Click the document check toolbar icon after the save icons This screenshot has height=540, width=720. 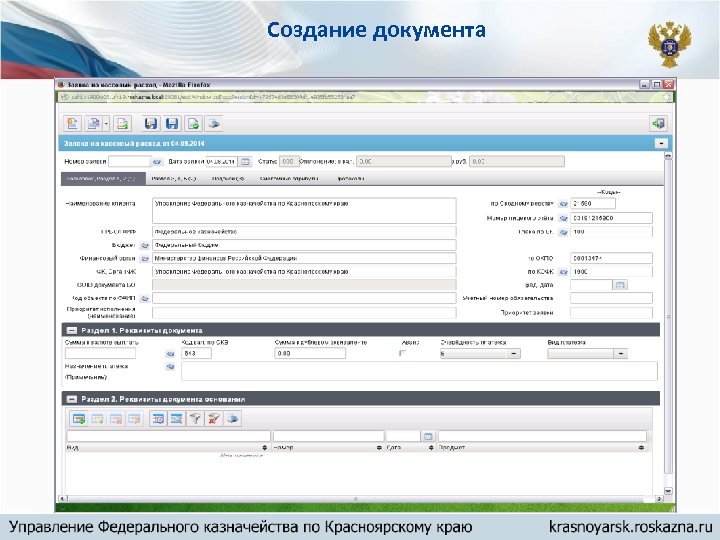193,124
